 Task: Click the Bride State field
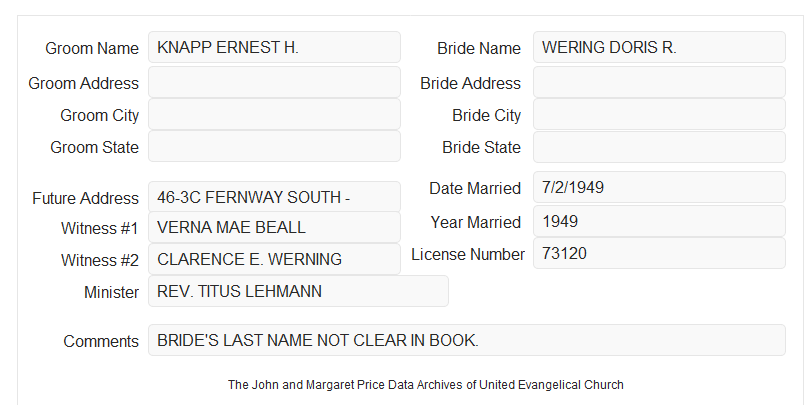[659, 147]
